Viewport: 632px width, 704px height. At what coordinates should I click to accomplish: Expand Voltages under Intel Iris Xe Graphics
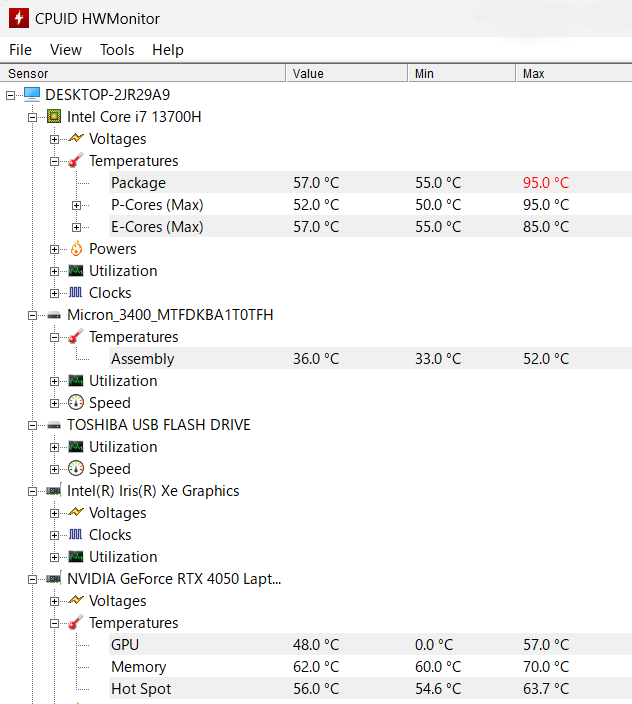pos(54,513)
